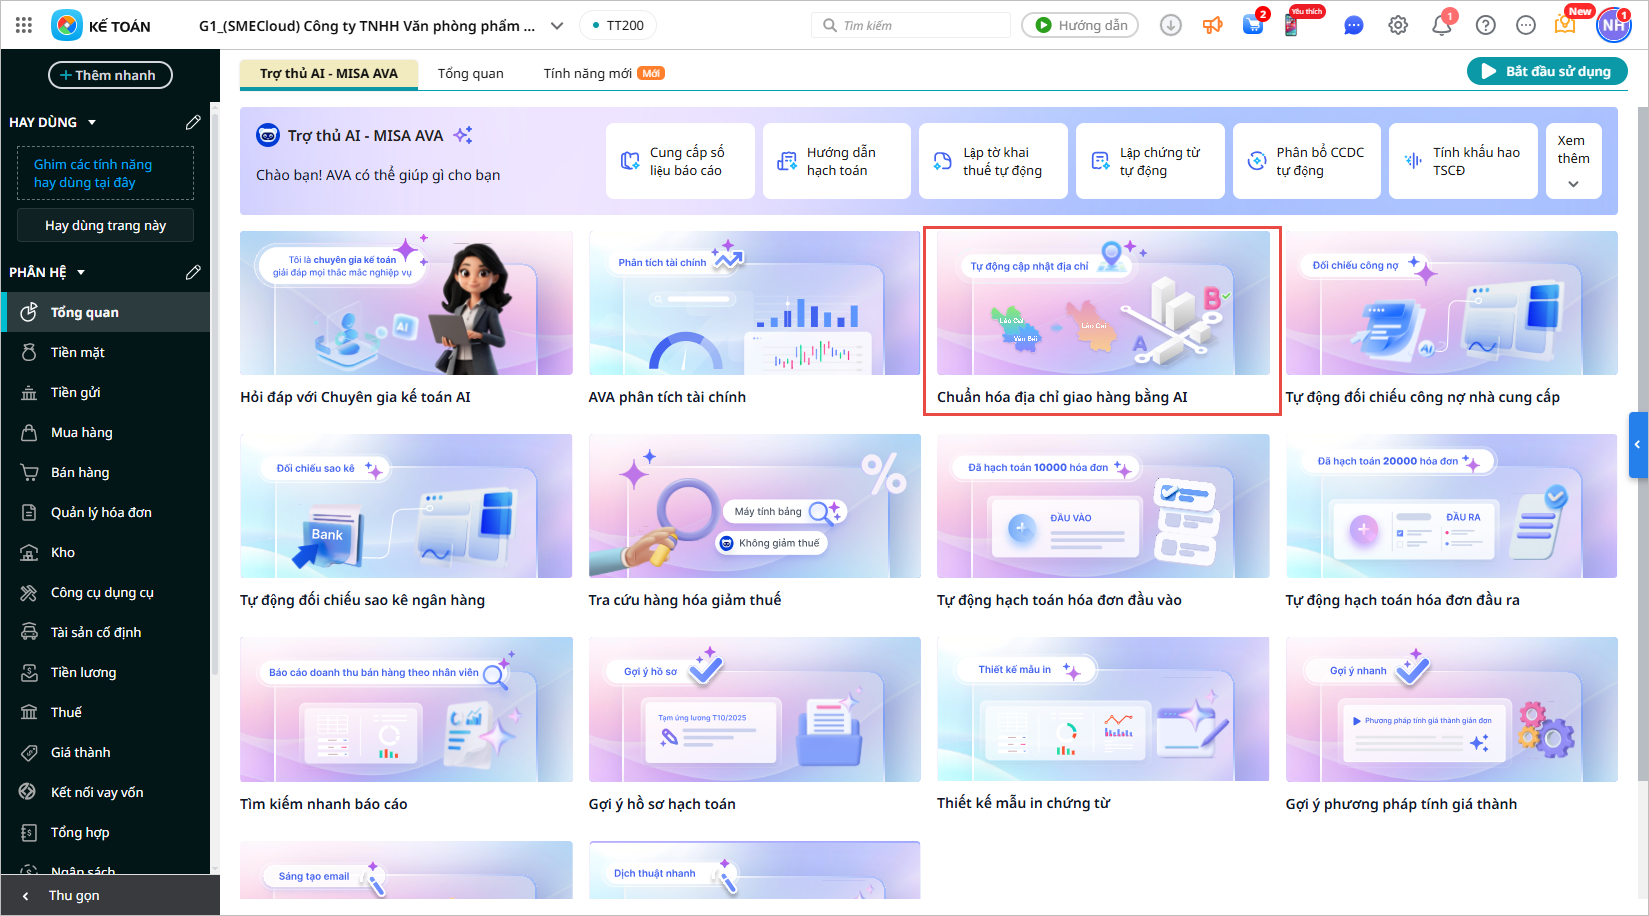
Task: Collapse the Hay dùng section arrow
Action: pyautogui.click(x=92, y=122)
